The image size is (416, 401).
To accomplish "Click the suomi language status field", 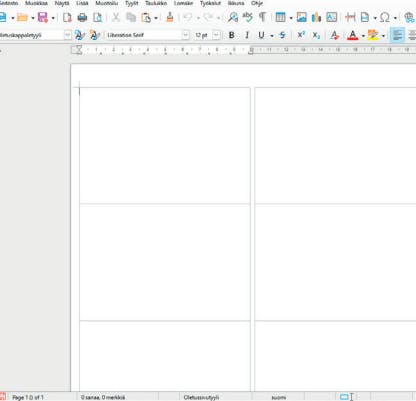I will click(279, 397).
